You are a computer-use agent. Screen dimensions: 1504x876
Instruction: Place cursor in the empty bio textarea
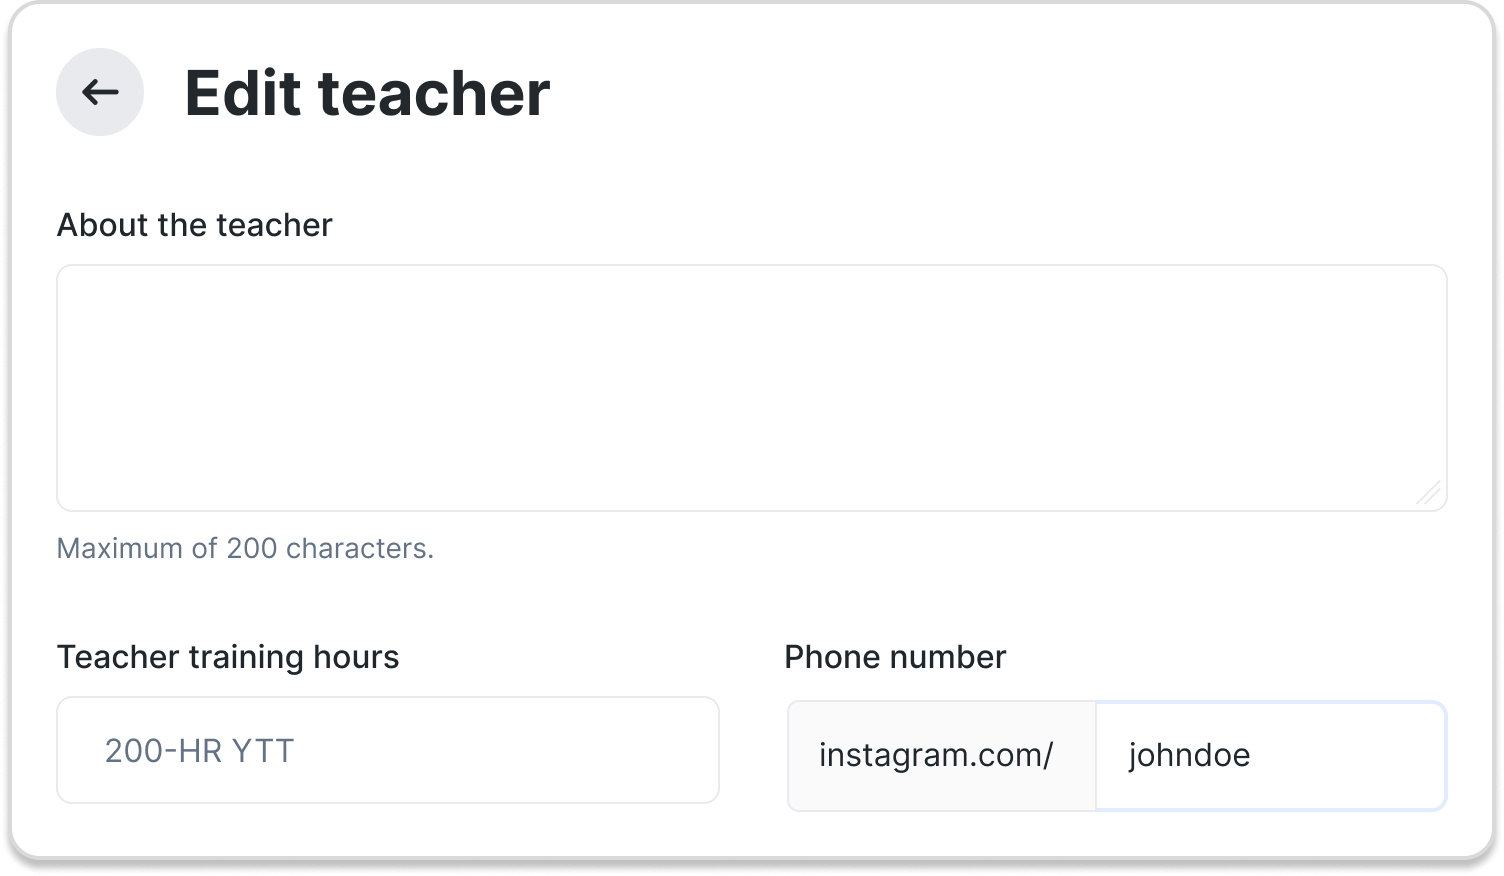[x=752, y=388]
